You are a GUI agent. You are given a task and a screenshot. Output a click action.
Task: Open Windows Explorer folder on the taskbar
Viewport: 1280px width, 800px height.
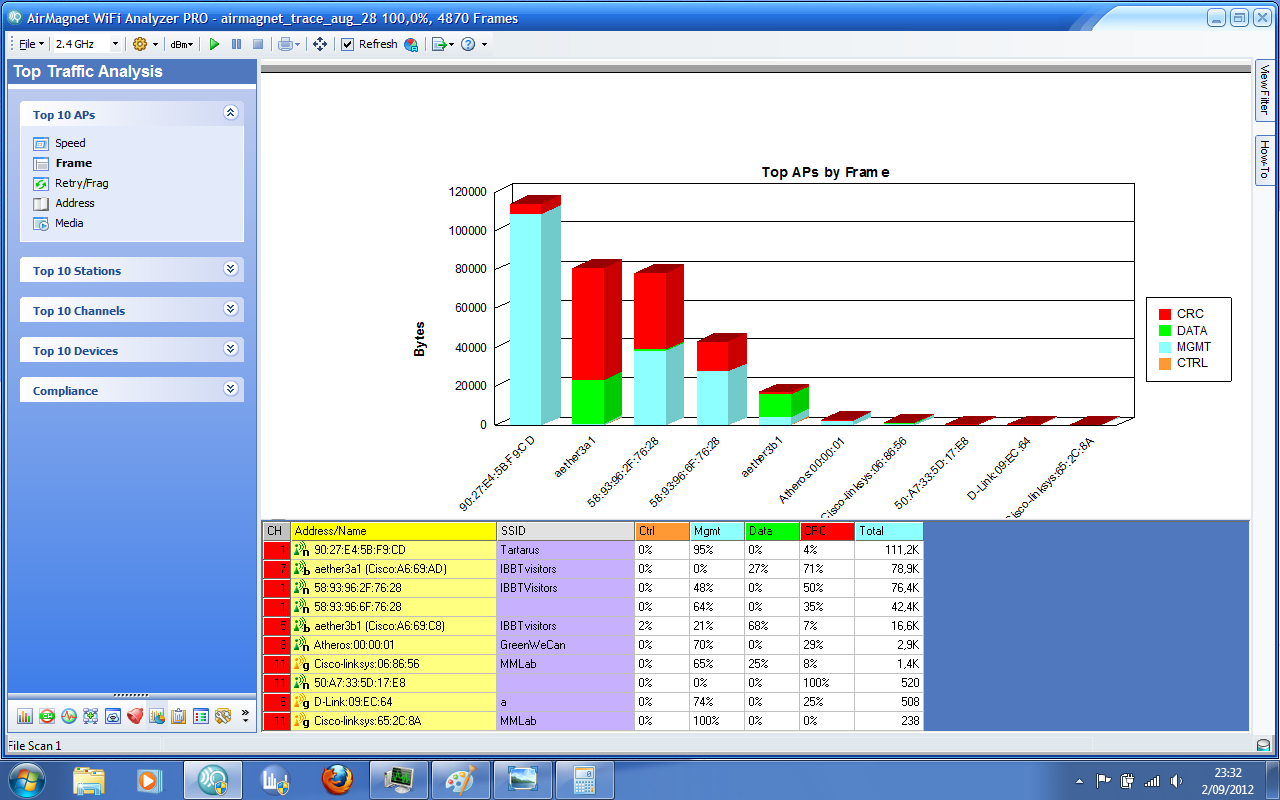[x=89, y=779]
